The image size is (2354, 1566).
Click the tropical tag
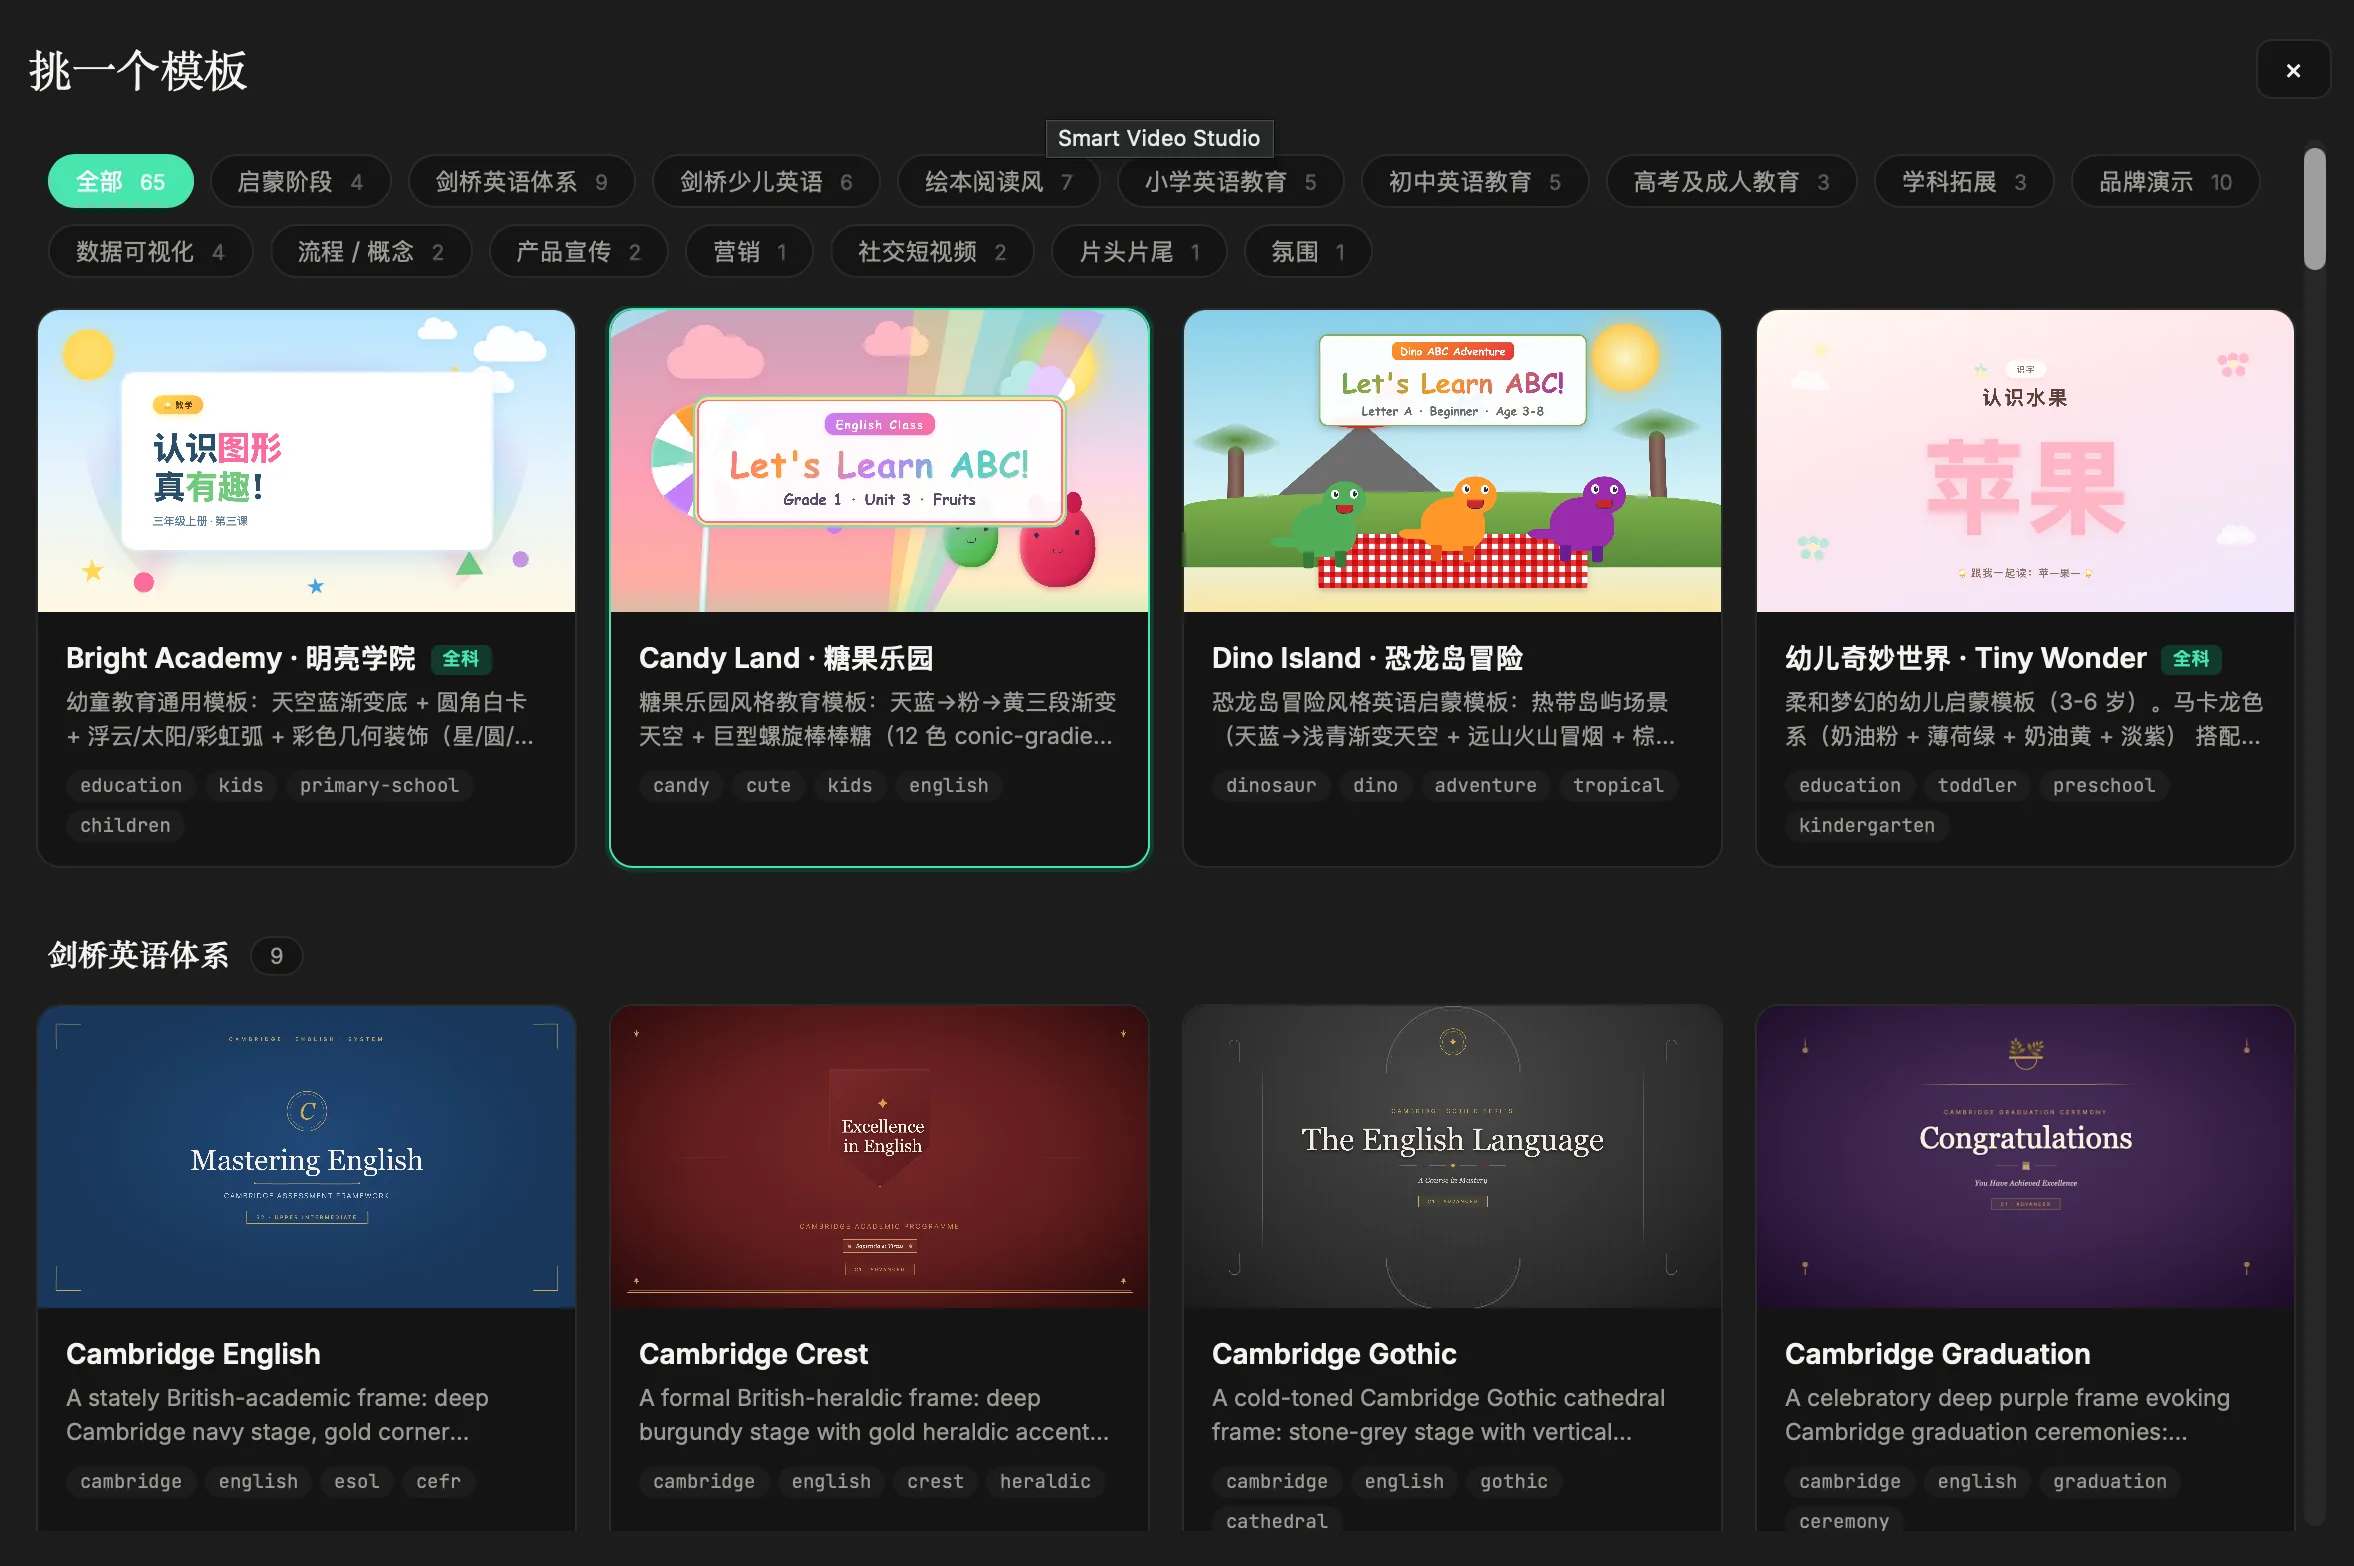point(1618,786)
